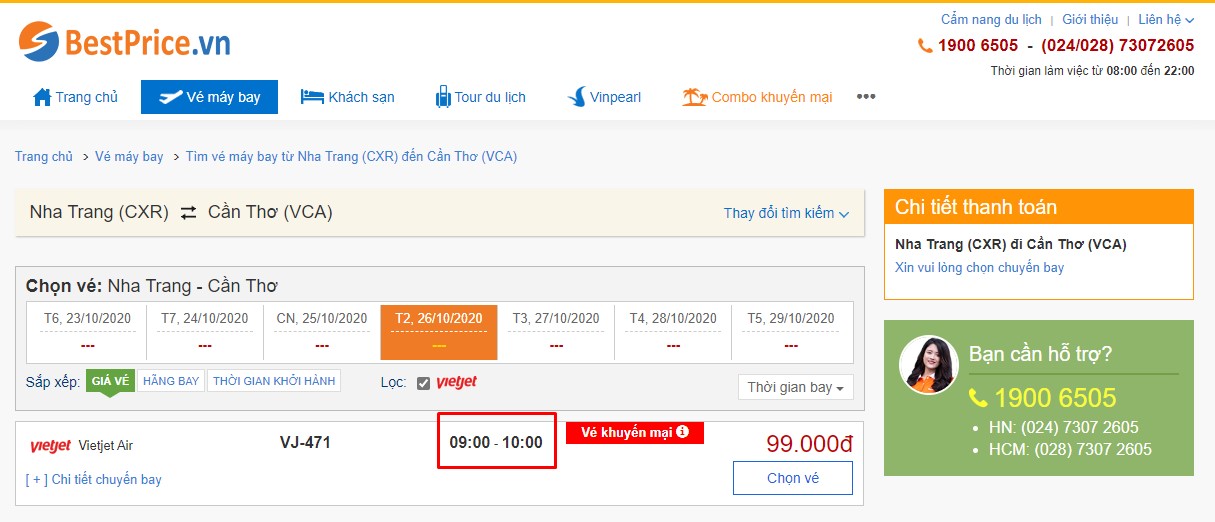Click the price 99.000đ
The width and height of the screenshot is (1215, 522).
(809, 444)
